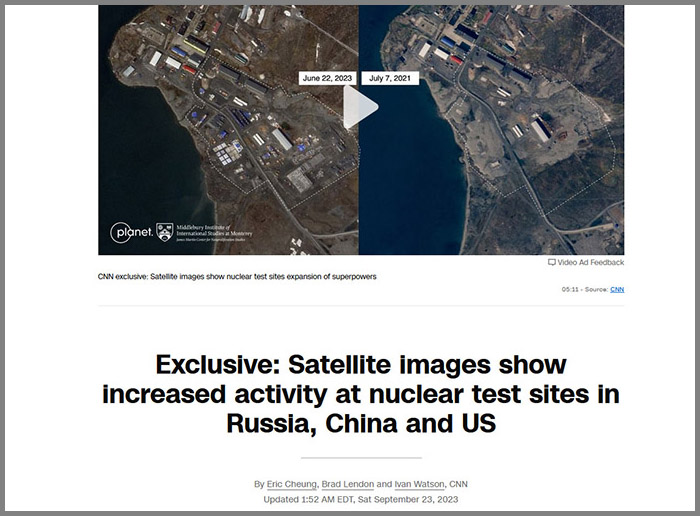The height and width of the screenshot is (516, 700).
Task: Click the Video Ad Feedback icon
Action: 552,262
